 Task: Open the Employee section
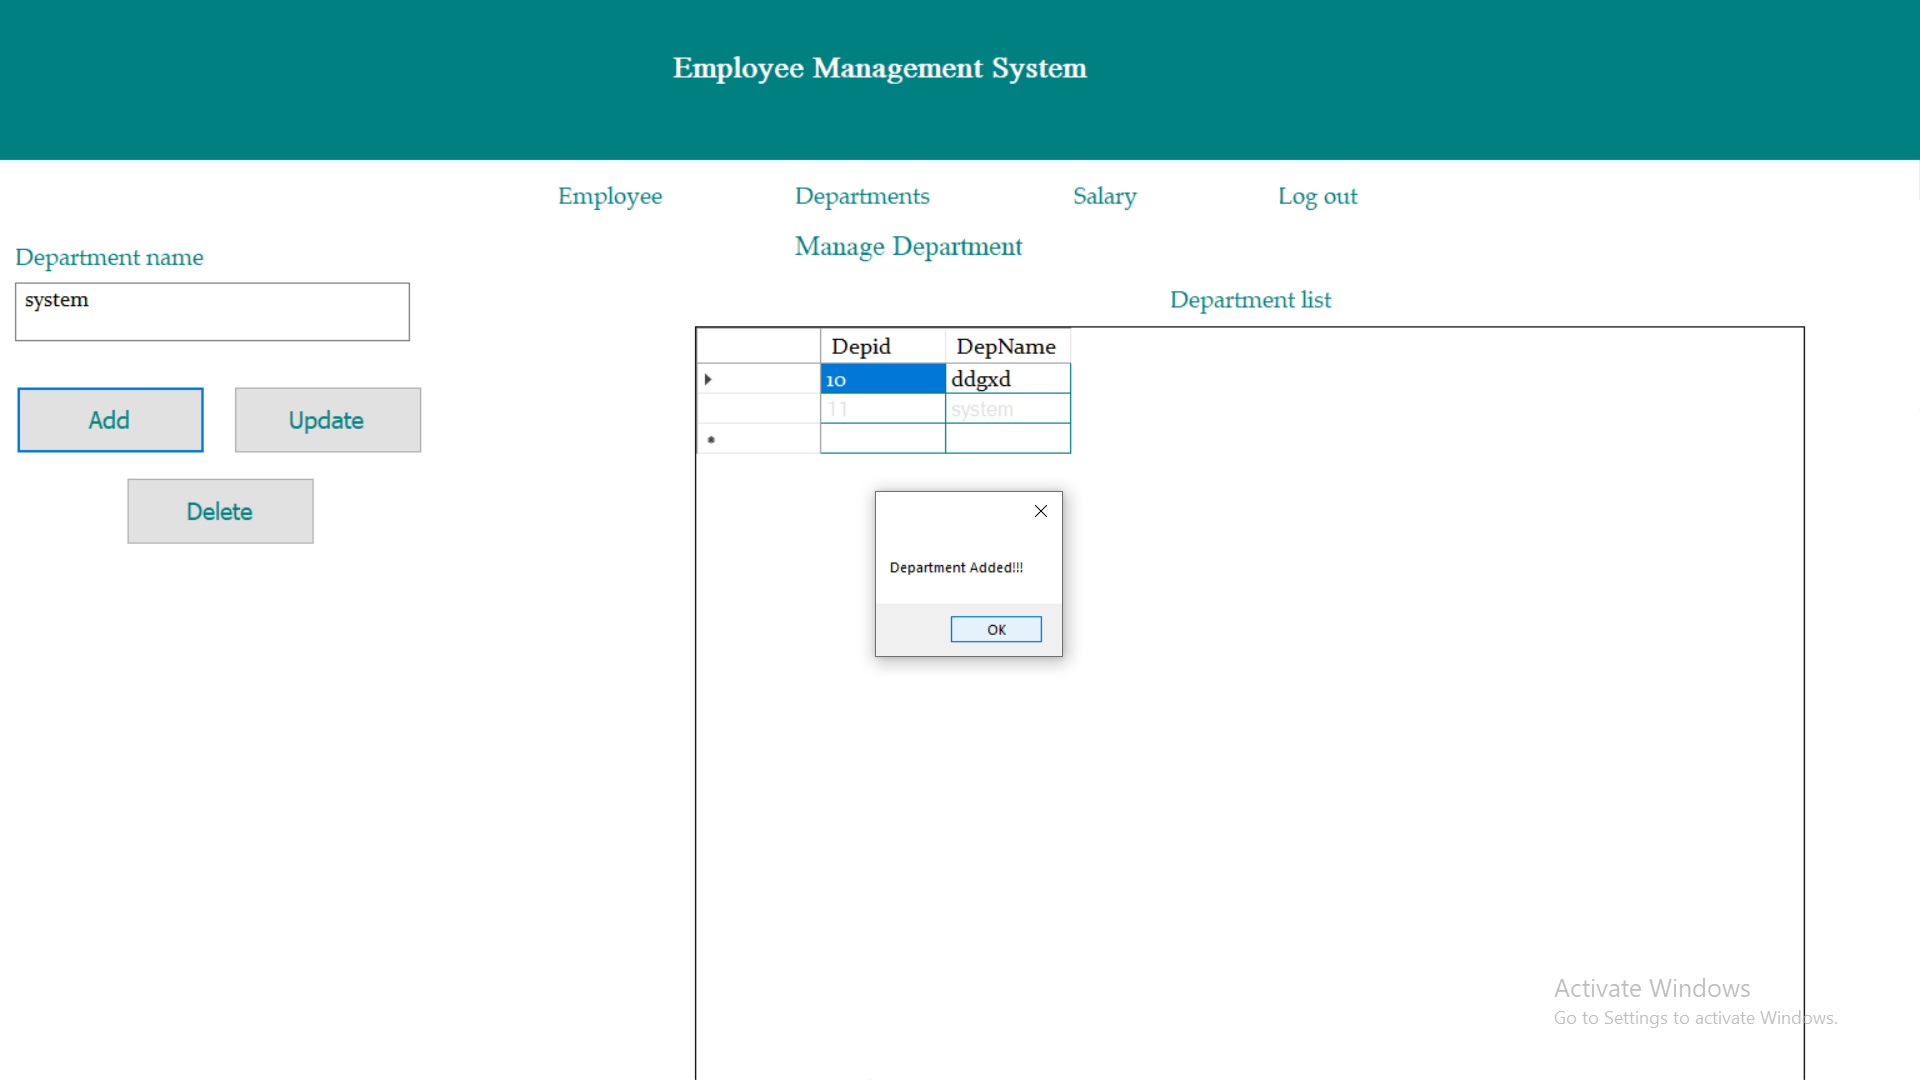point(609,196)
